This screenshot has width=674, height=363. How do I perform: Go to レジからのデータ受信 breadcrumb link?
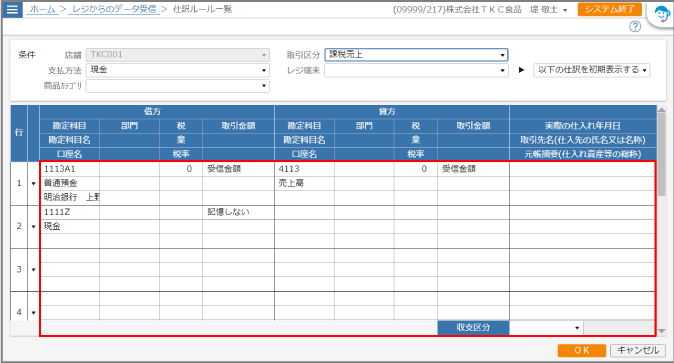[x=114, y=9]
